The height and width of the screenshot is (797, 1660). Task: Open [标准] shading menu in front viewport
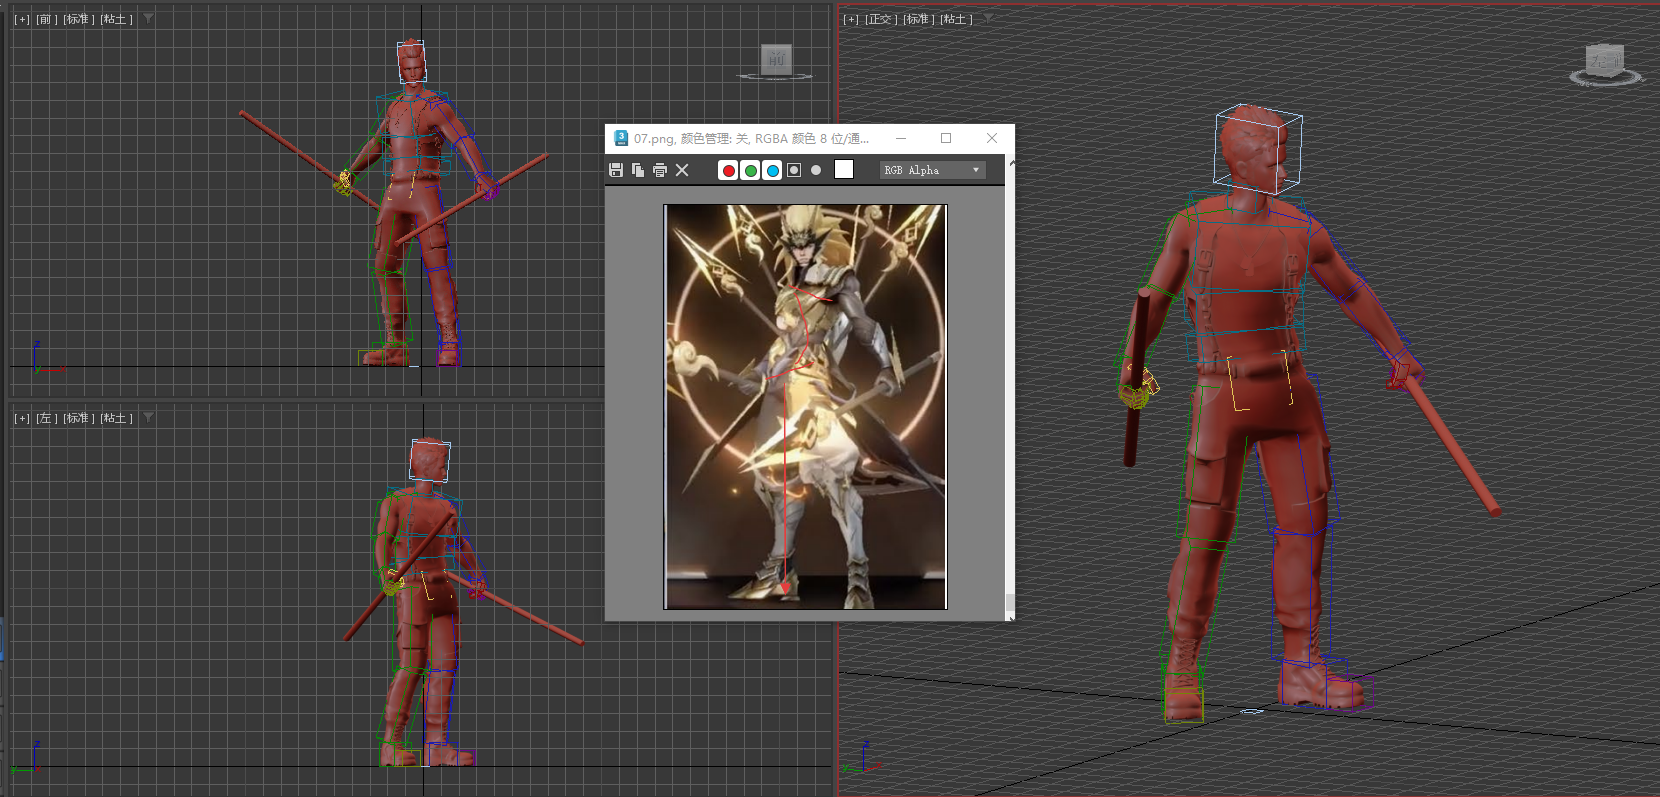pyautogui.click(x=78, y=19)
